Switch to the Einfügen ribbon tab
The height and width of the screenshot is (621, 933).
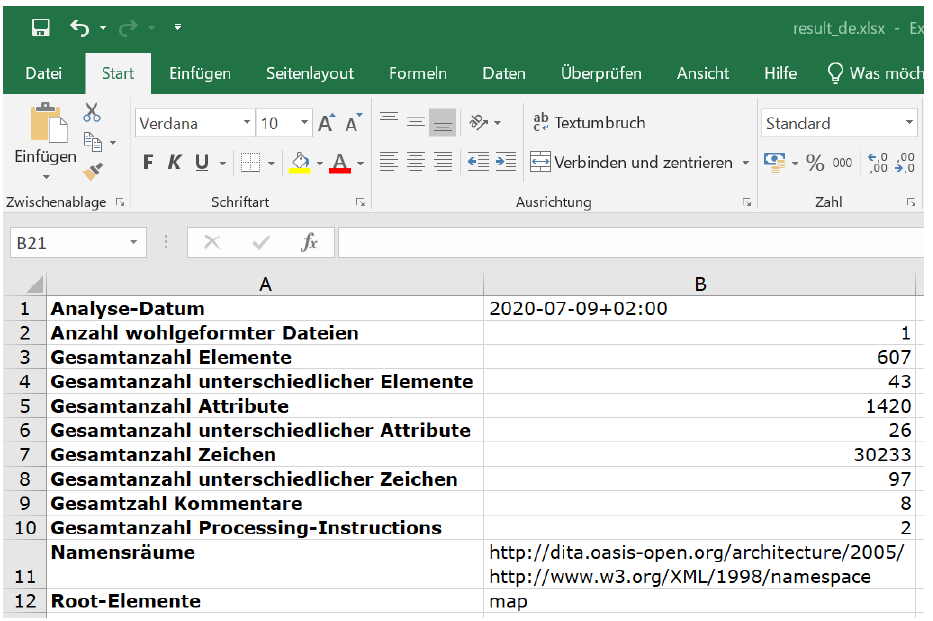coord(201,72)
